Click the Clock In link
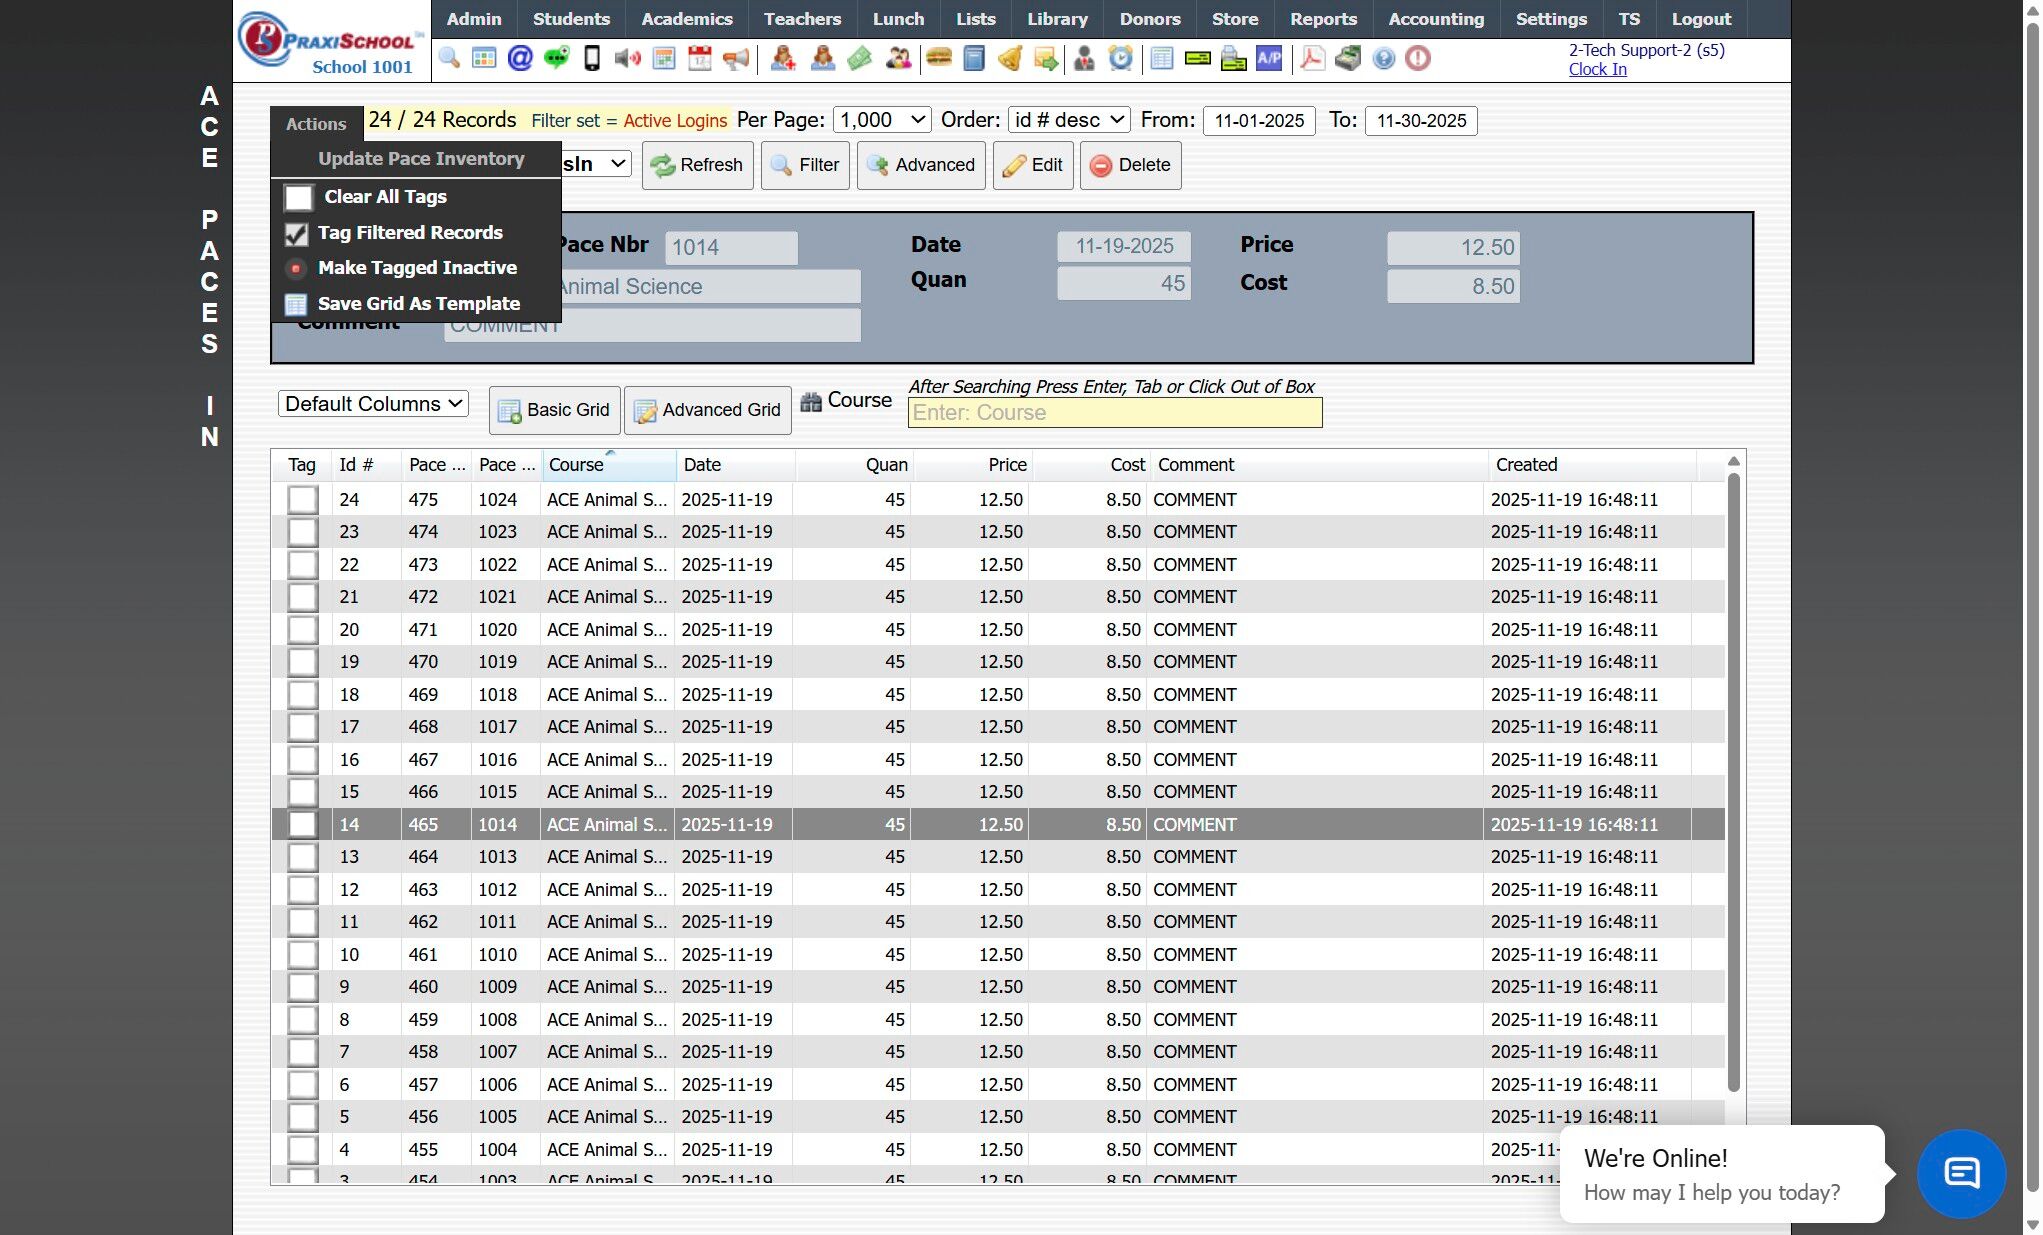 [1597, 69]
